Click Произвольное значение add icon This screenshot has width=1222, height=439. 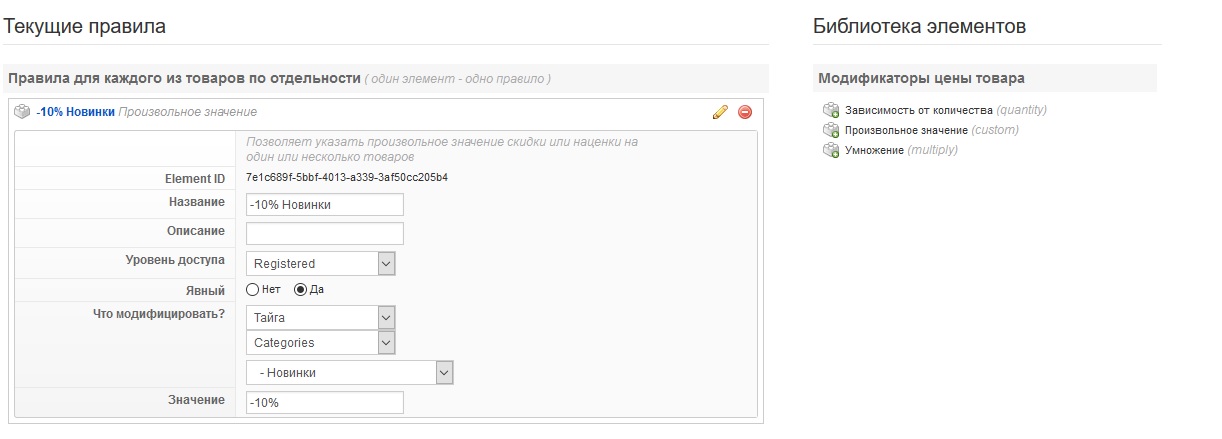830,130
